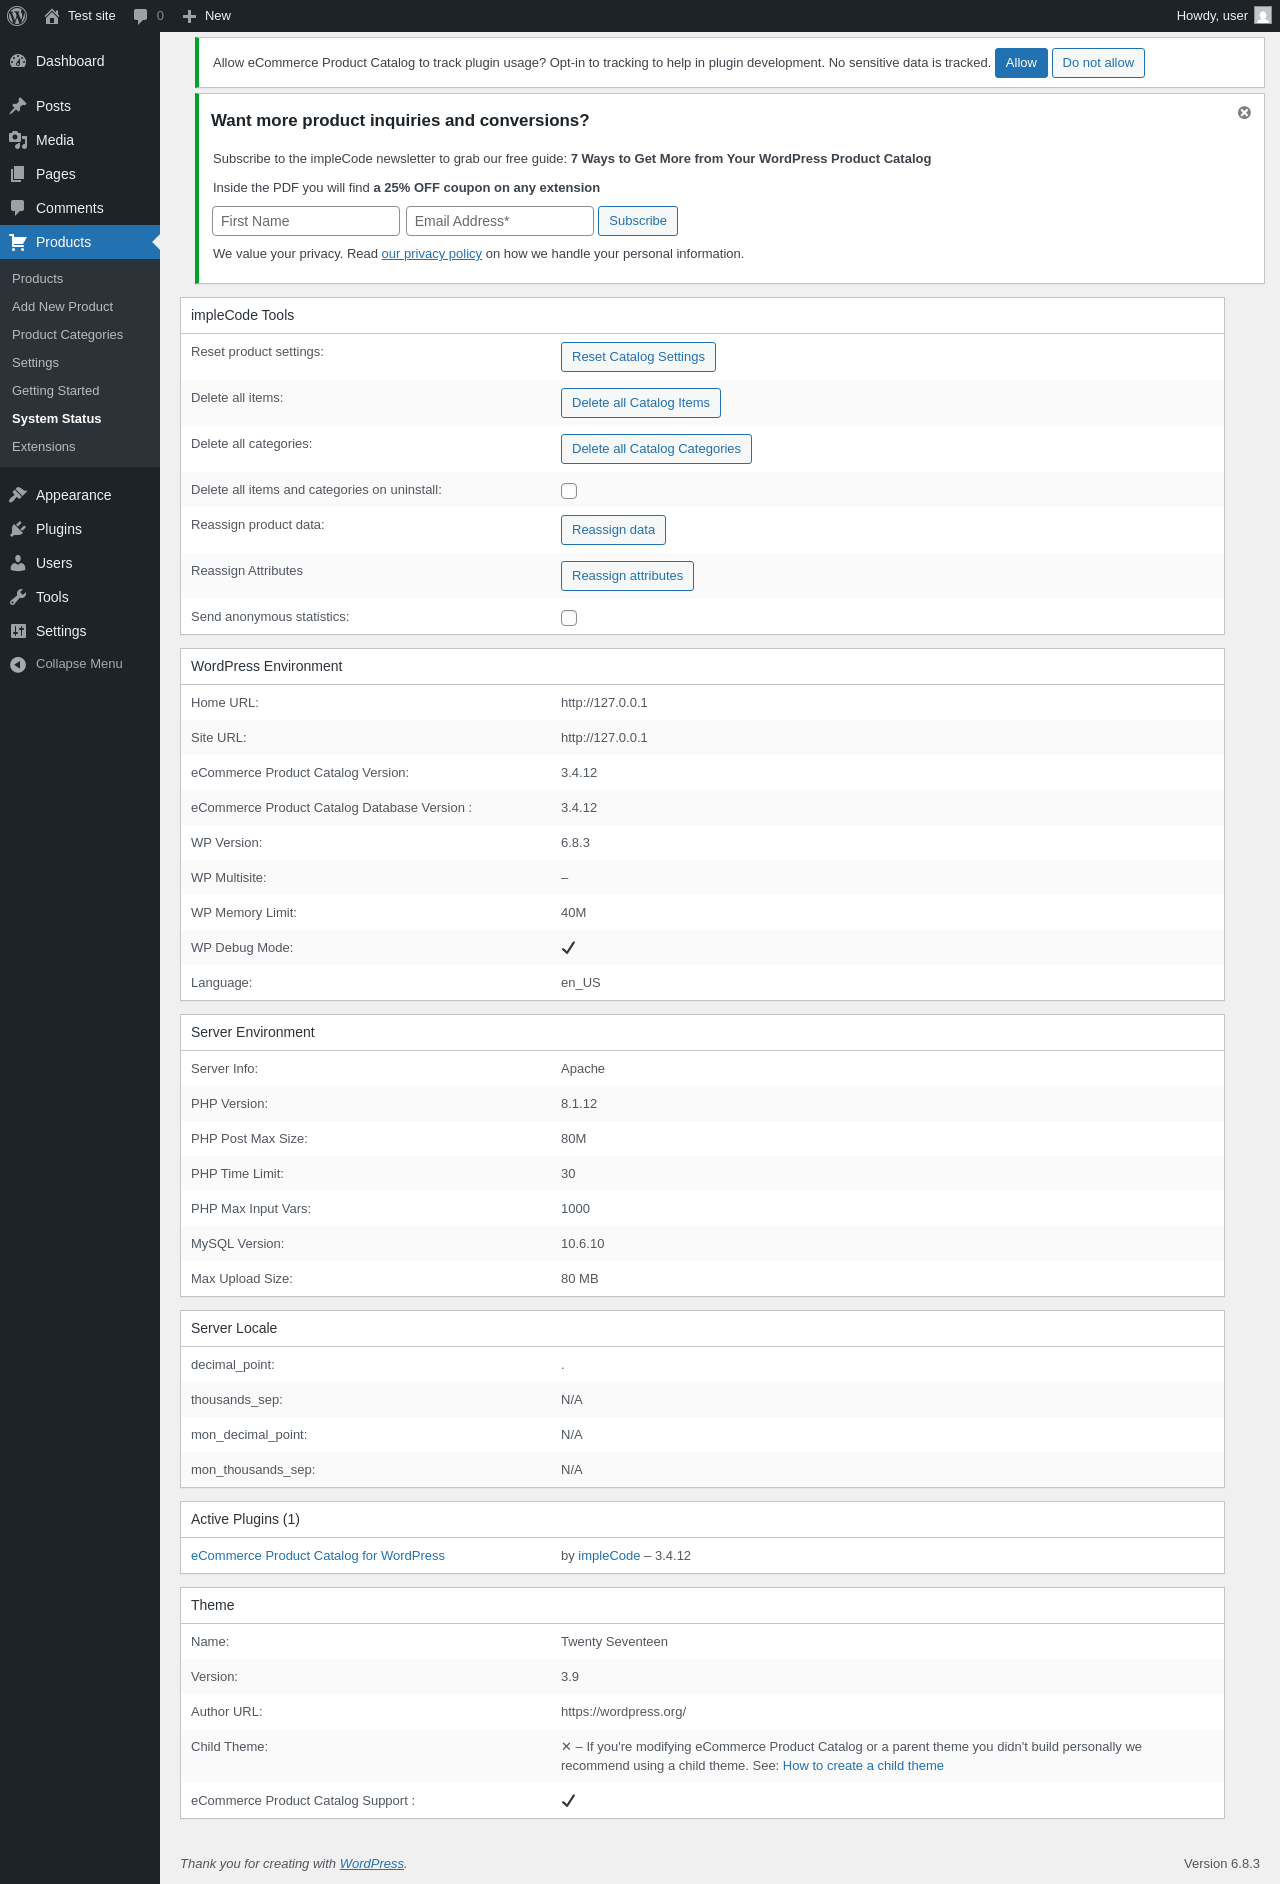
Task: Click the comments bubble in admin bar
Action: [x=141, y=16]
